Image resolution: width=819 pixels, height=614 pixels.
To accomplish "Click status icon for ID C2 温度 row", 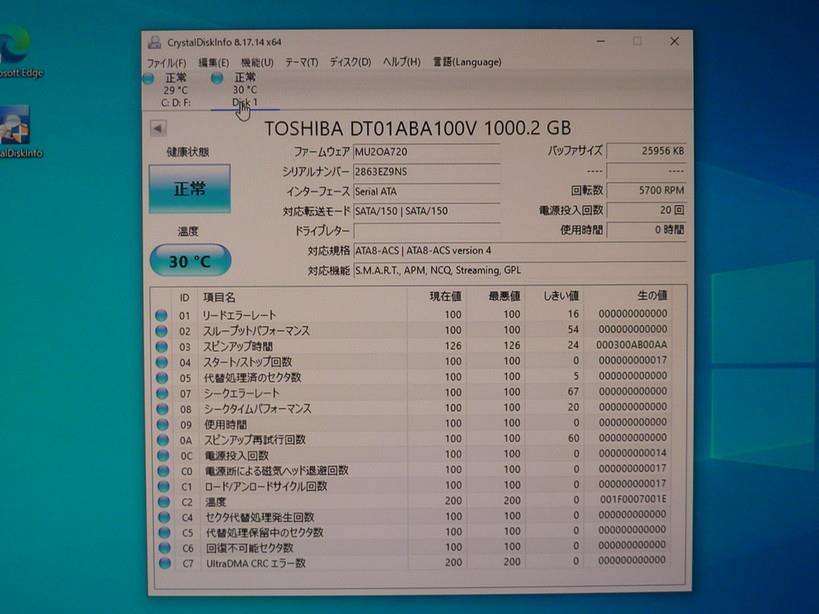I will pyautogui.click(x=164, y=502).
